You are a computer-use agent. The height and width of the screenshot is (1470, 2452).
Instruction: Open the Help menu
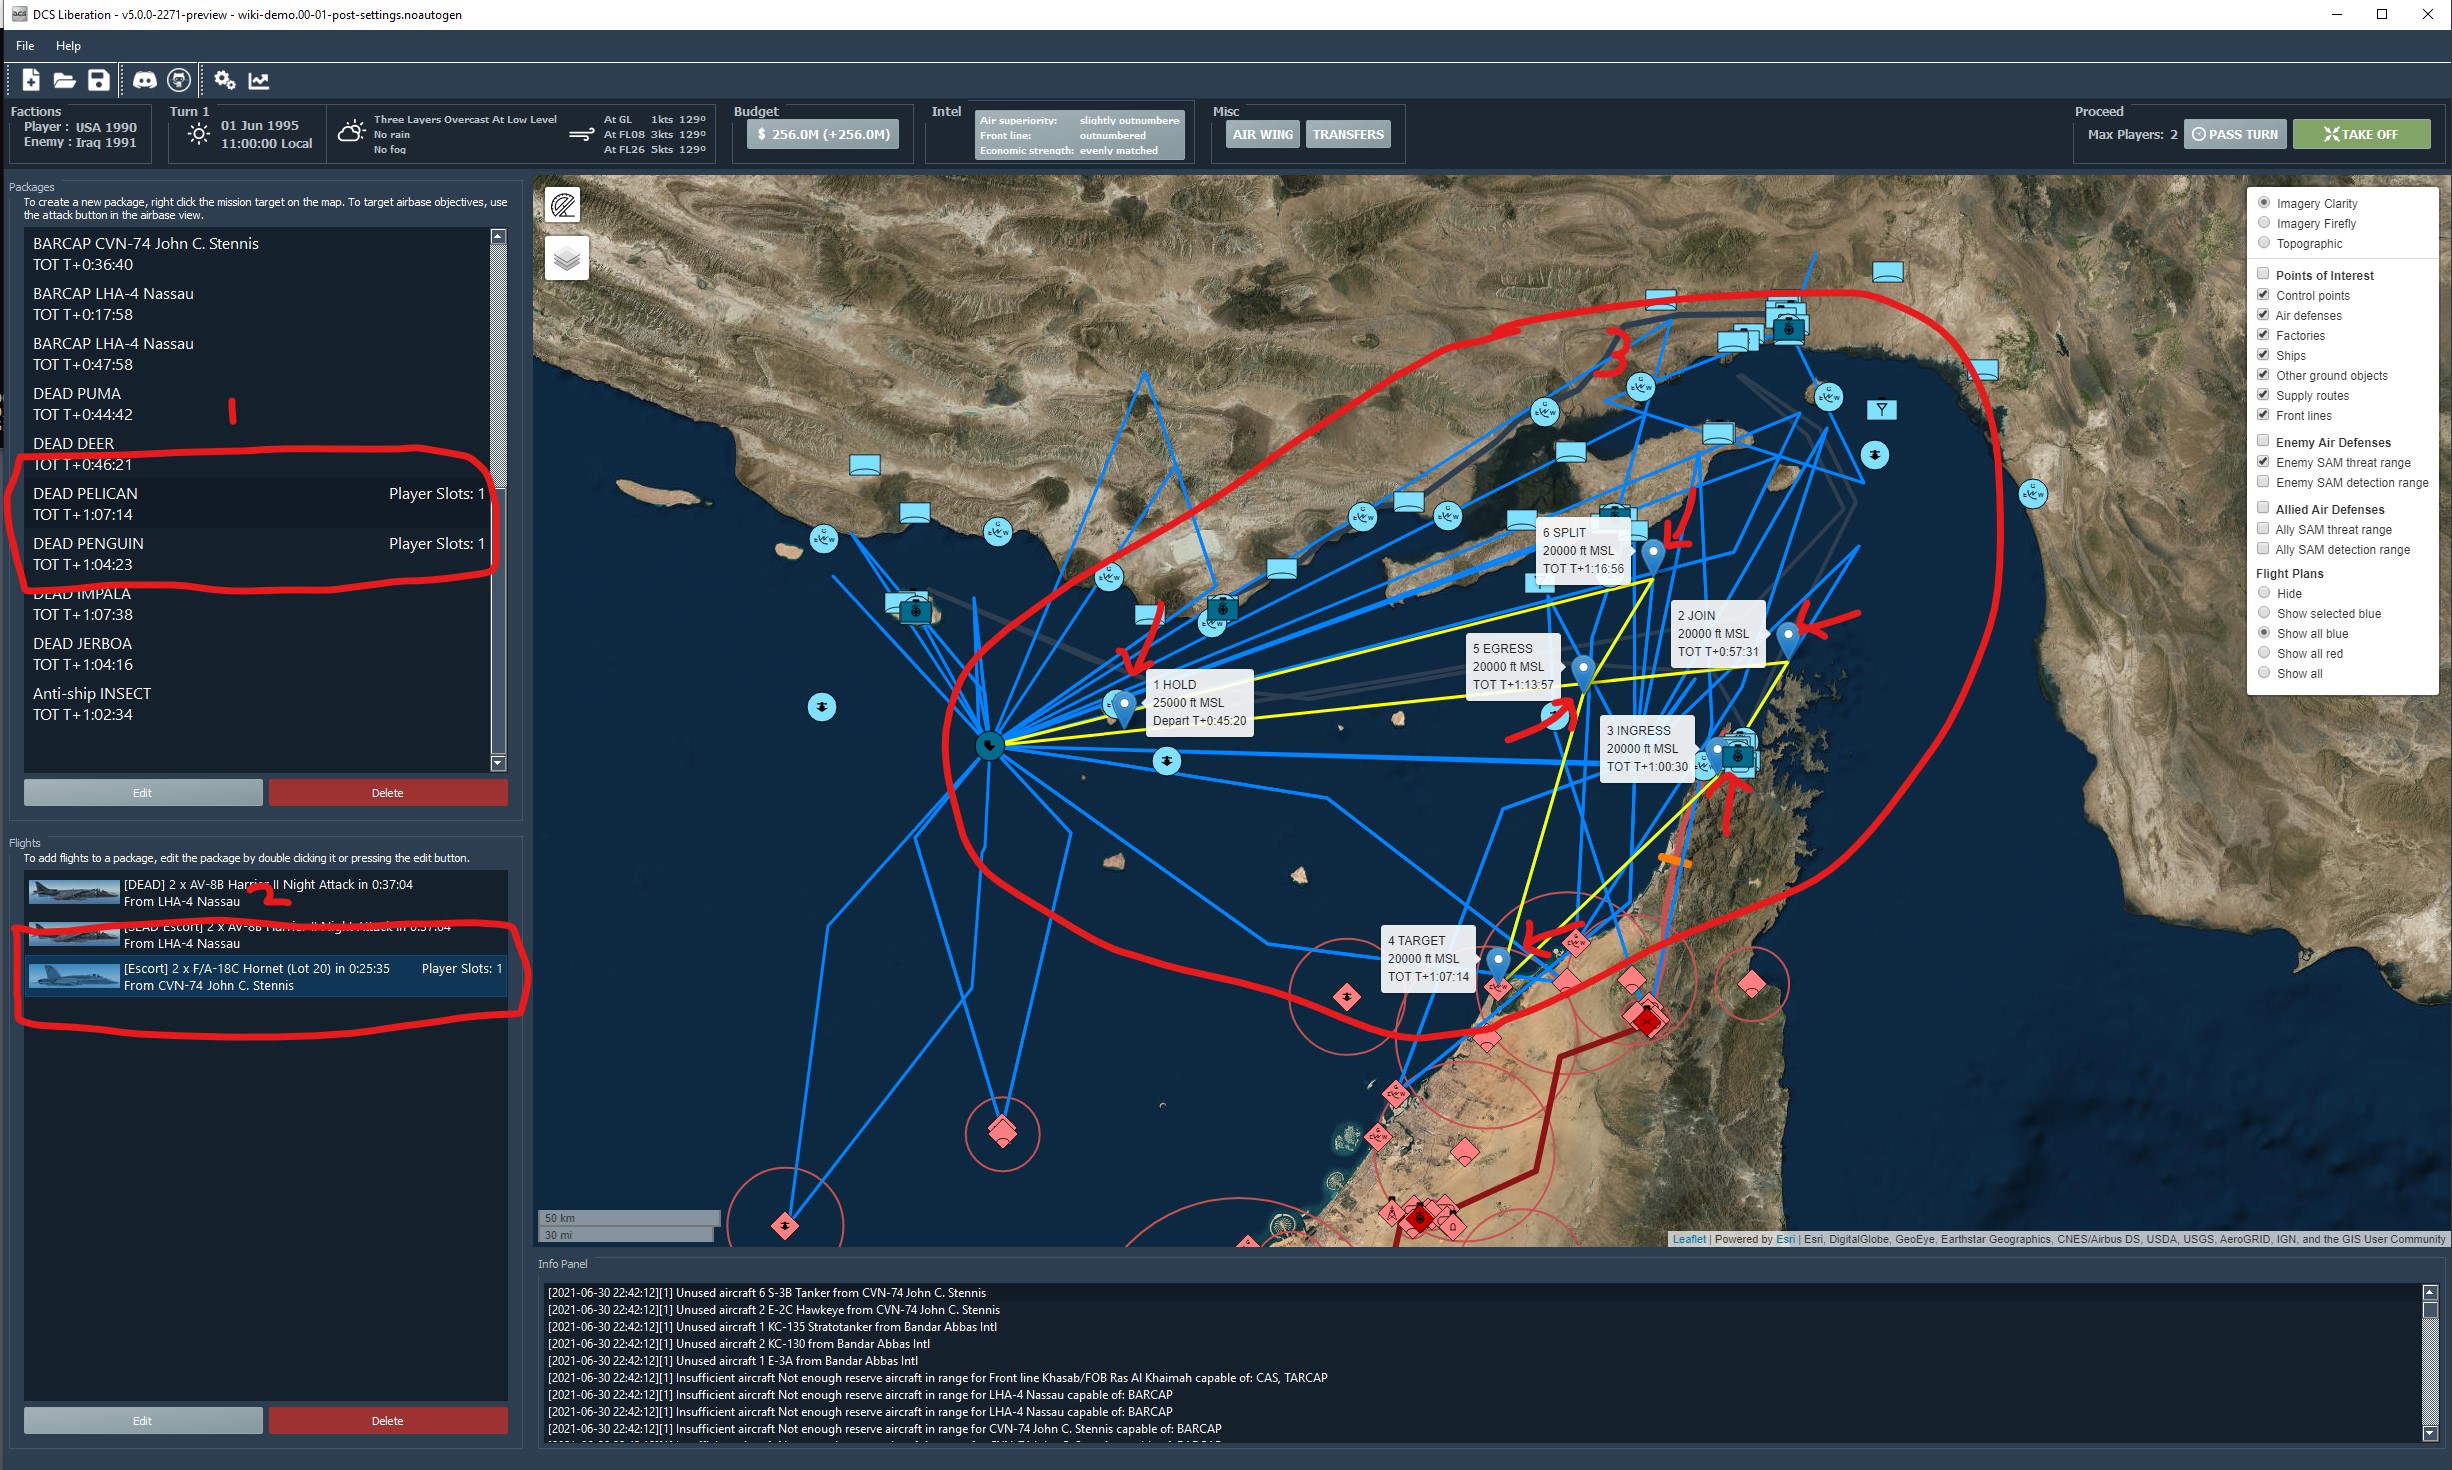point(68,46)
